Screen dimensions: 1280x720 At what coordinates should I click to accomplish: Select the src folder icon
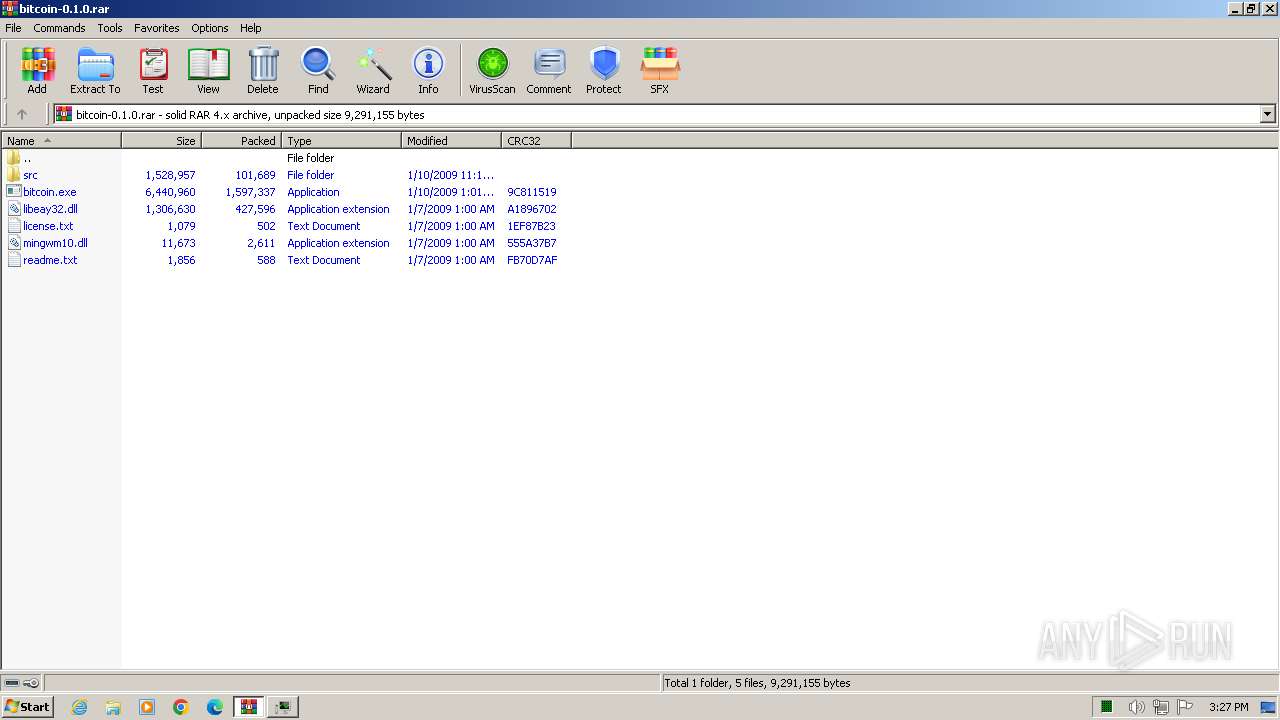(13, 175)
